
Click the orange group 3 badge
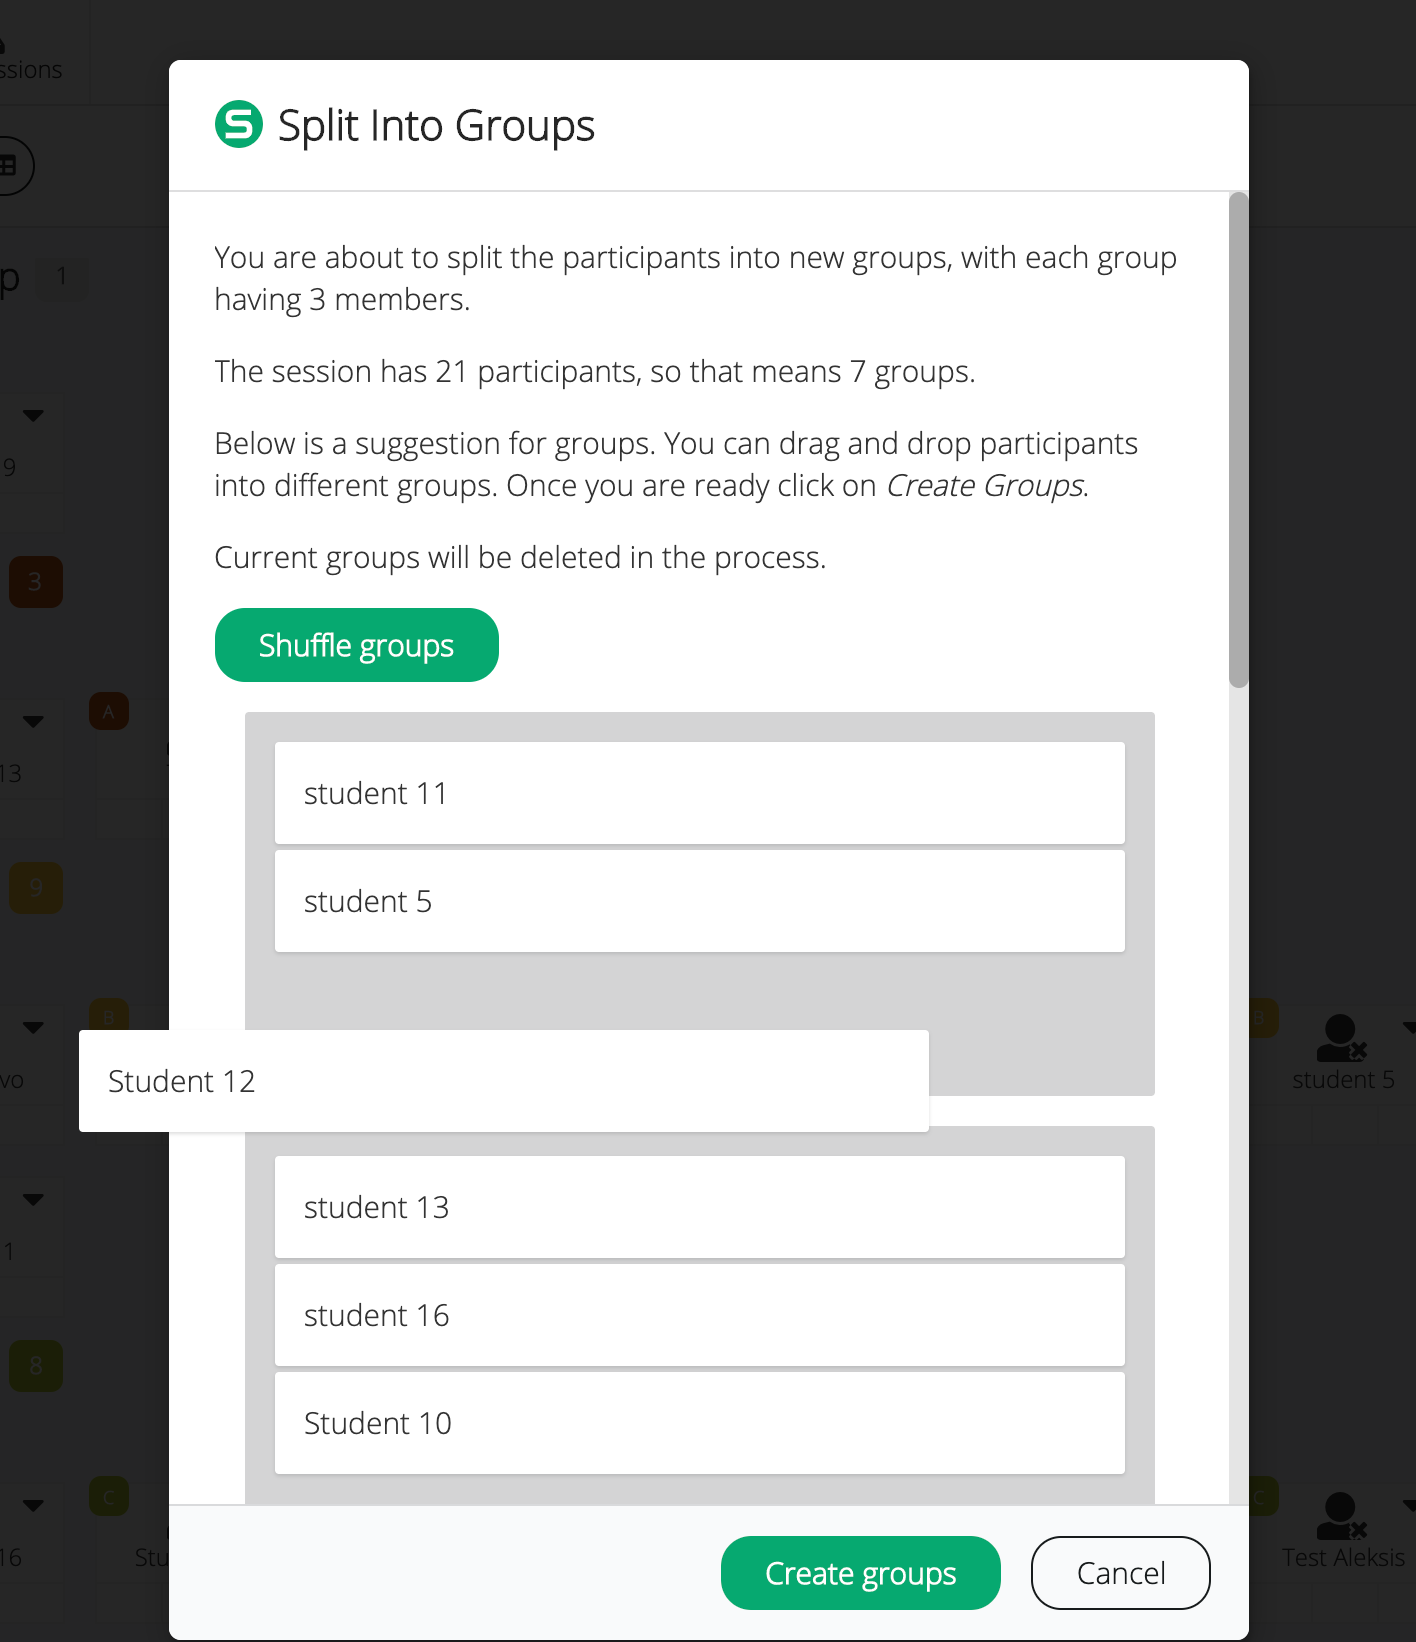[36, 582]
